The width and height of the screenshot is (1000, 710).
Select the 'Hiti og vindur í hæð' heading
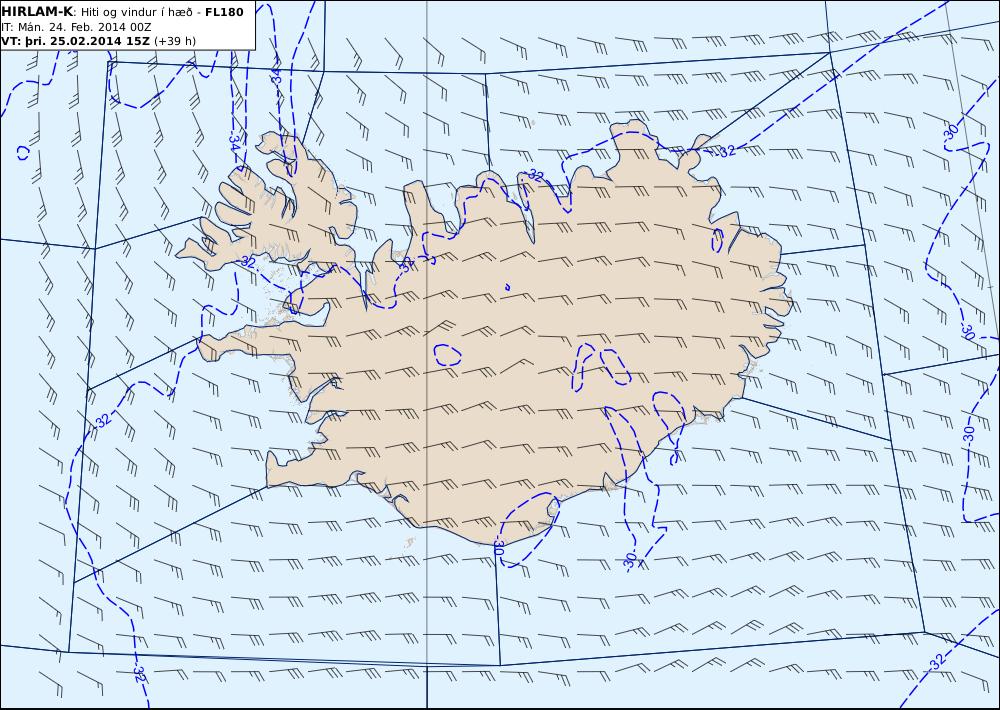pyautogui.click(x=135, y=12)
